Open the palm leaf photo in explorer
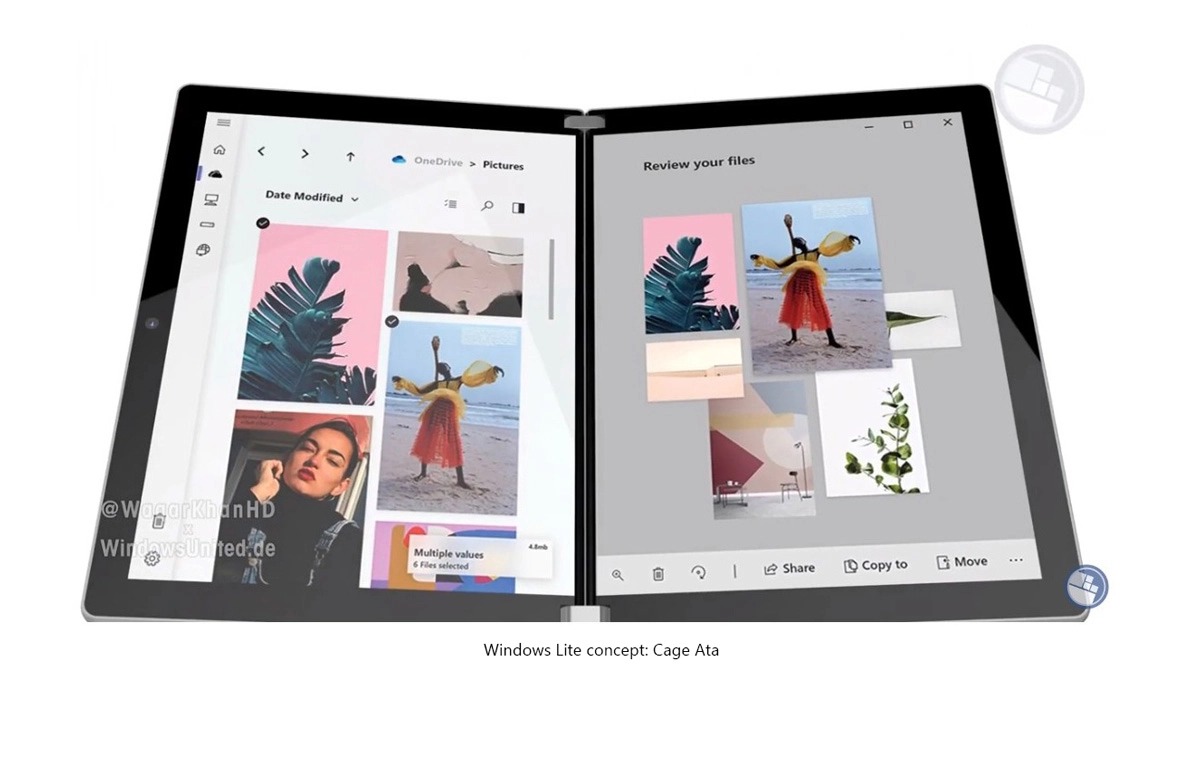The width and height of the screenshot is (1200, 761). pos(311,315)
